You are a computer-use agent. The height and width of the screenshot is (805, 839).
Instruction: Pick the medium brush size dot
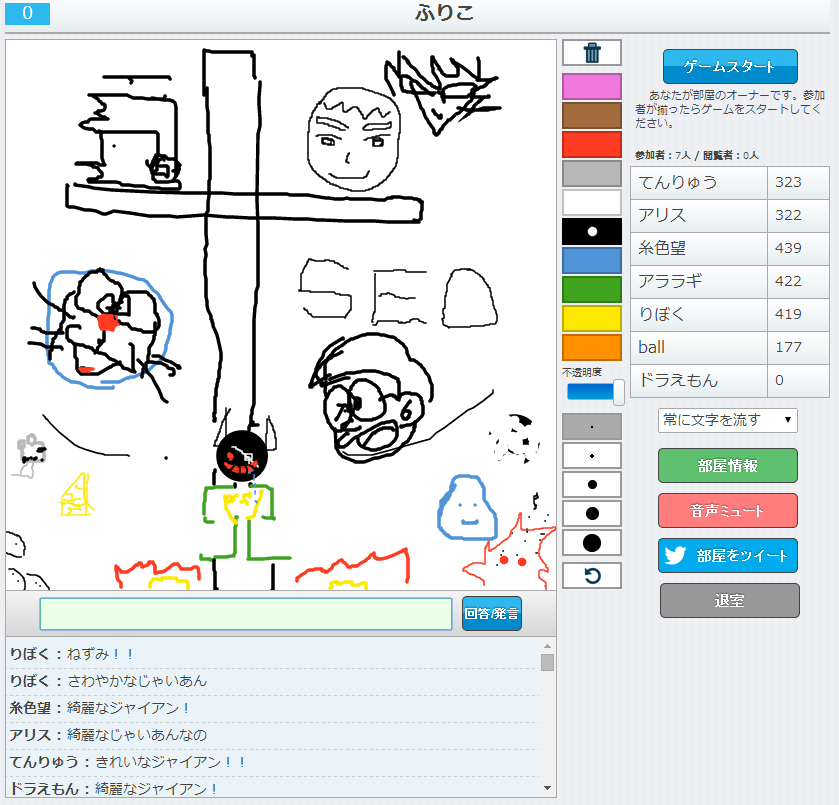point(592,484)
